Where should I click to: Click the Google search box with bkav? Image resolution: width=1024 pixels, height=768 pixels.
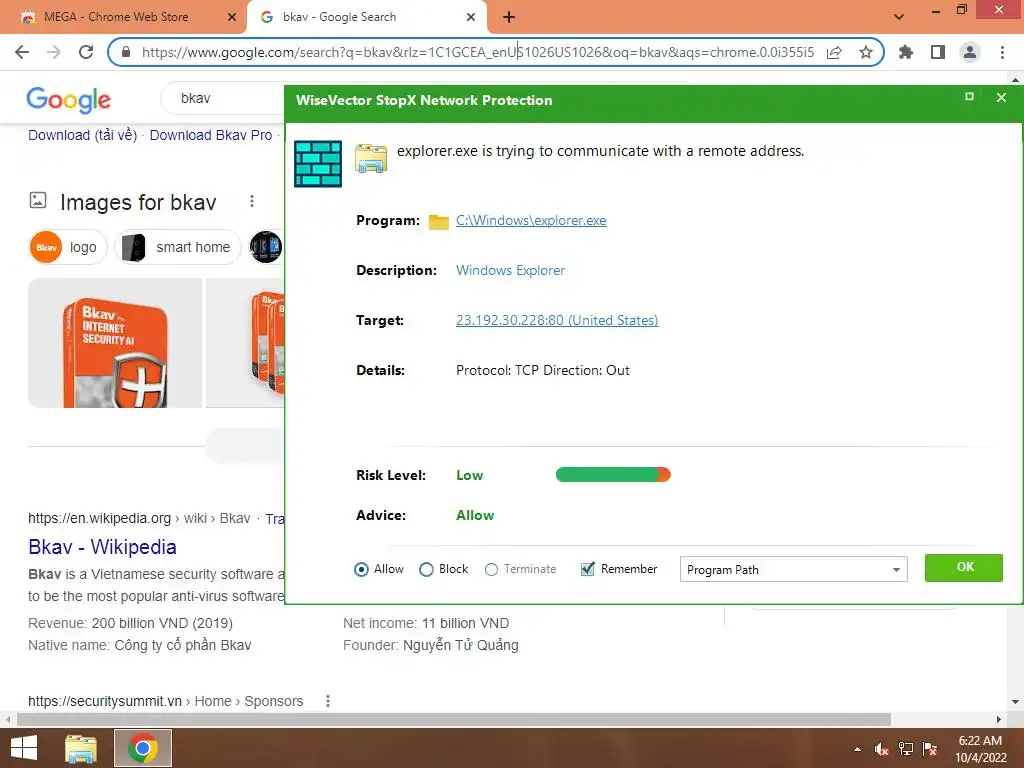[x=222, y=99]
